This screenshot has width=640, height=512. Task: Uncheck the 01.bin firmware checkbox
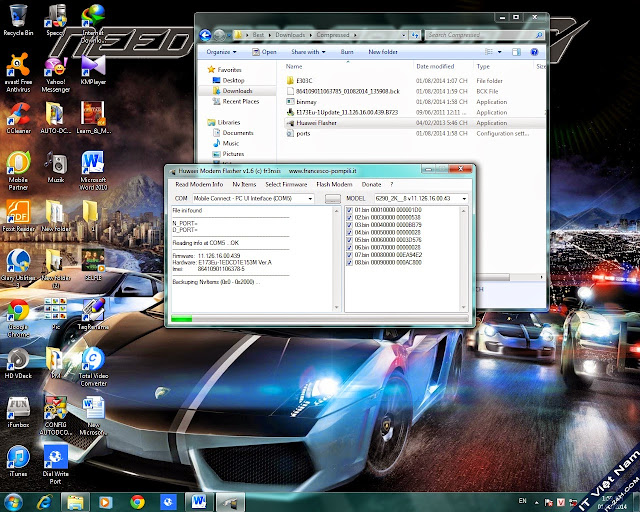tap(349, 210)
